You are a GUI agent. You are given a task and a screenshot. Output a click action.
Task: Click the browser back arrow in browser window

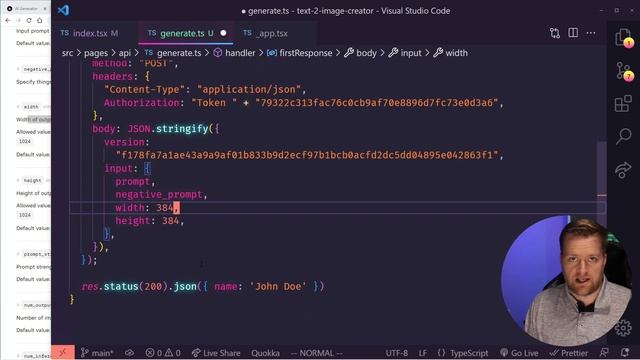8,20
